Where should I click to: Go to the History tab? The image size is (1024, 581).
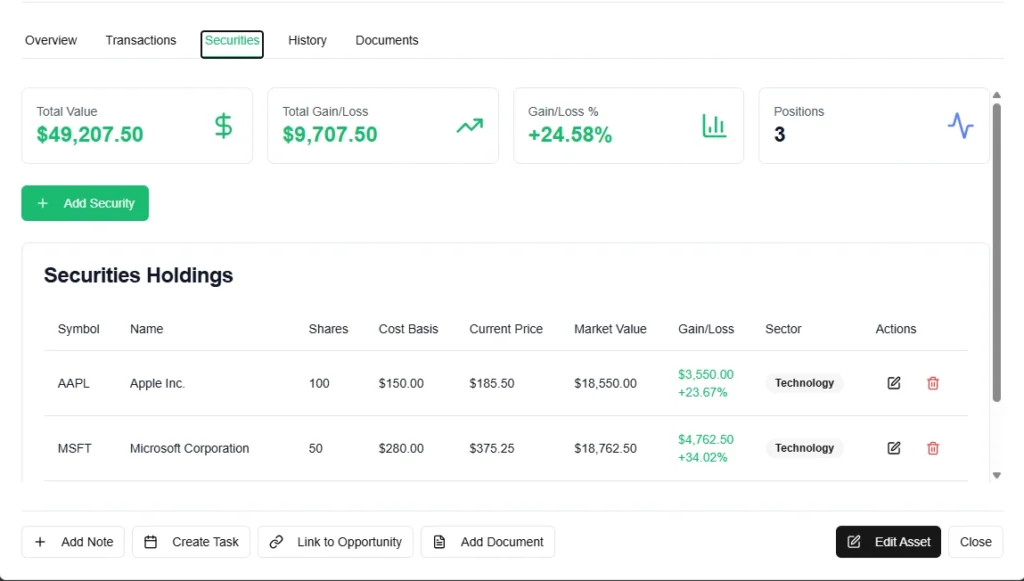click(307, 41)
